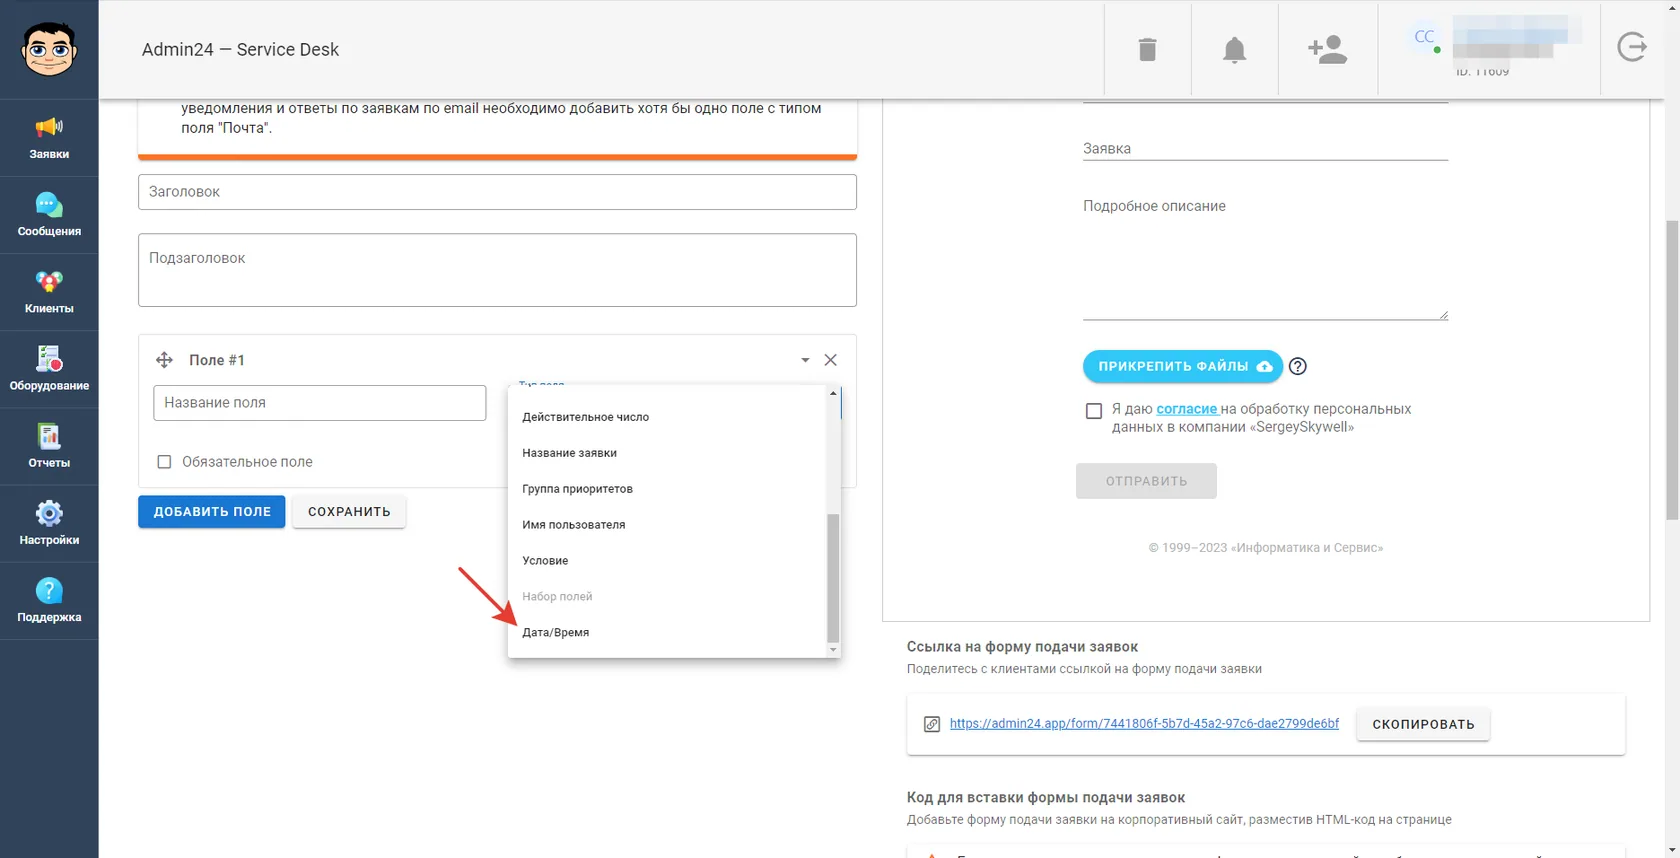The width and height of the screenshot is (1680, 858).
Task: Go to Клиенты in sidebar
Action: 49,292
